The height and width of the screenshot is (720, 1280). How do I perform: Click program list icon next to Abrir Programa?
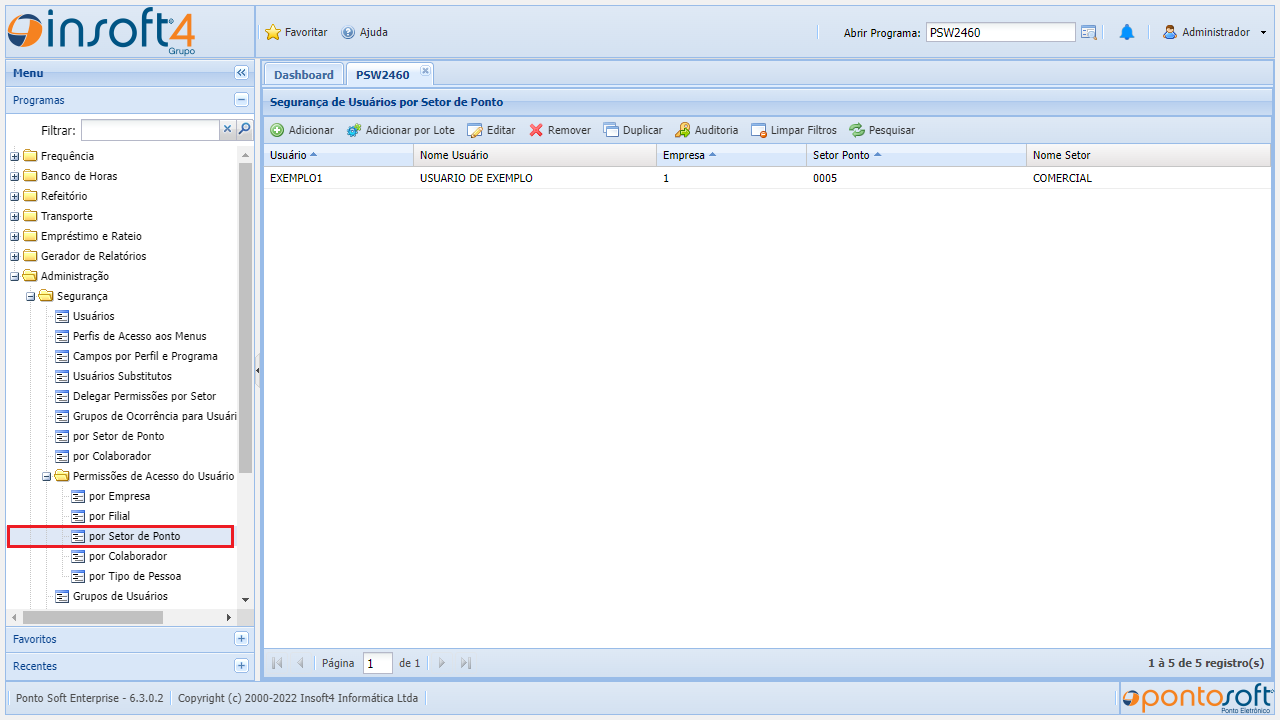[1089, 33]
